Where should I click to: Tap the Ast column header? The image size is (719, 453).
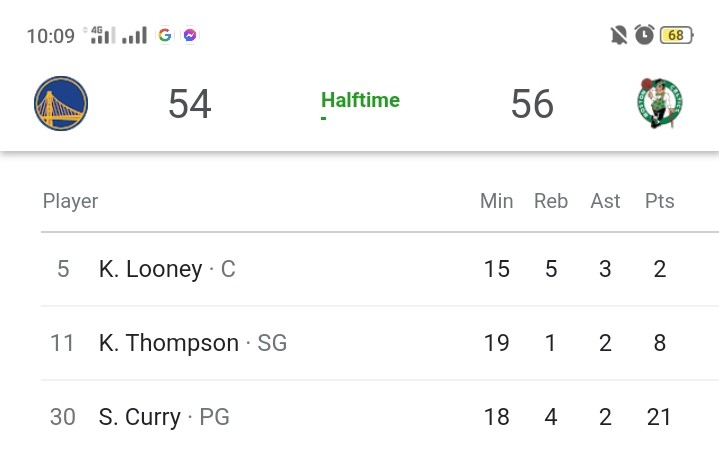pyautogui.click(x=605, y=201)
